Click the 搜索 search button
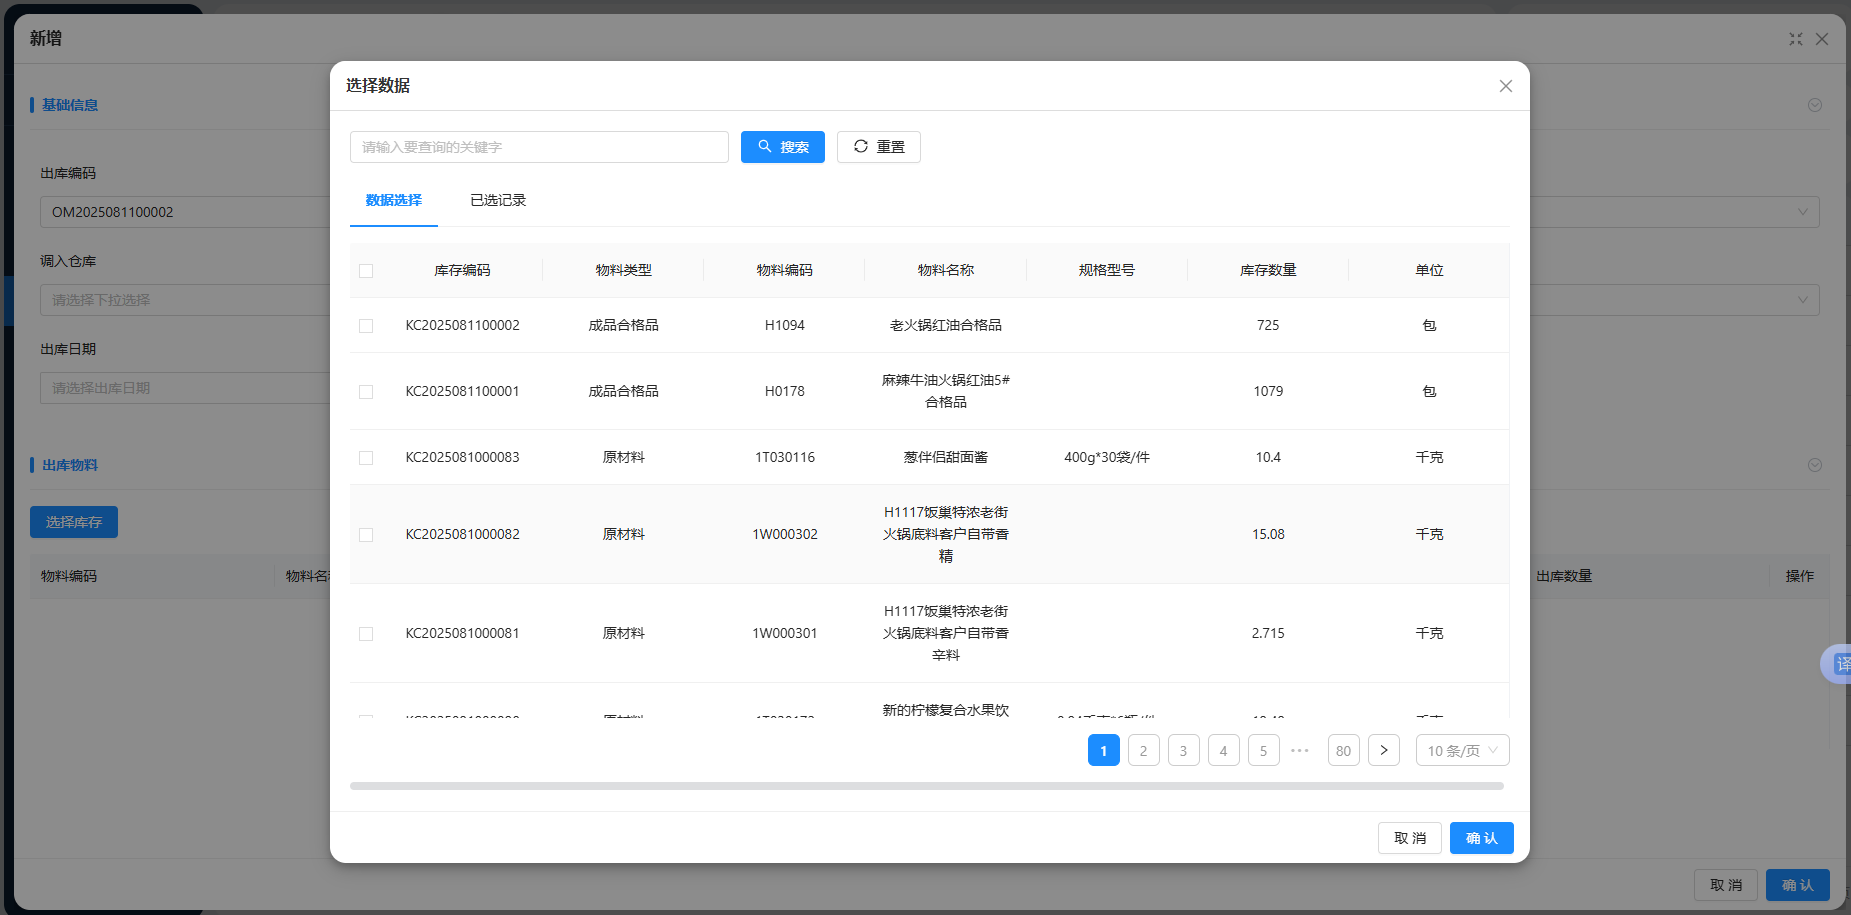Viewport: 1851px width, 915px height. [x=783, y=147]
